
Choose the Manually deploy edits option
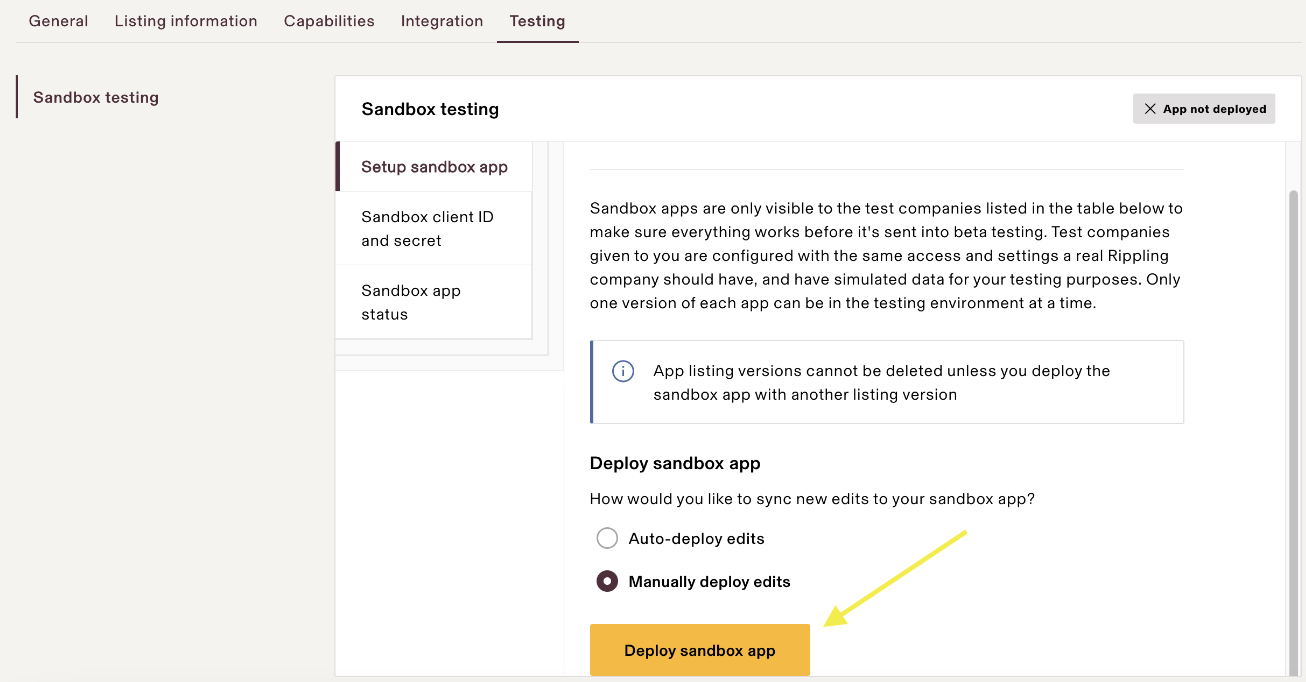coord(607,581)
